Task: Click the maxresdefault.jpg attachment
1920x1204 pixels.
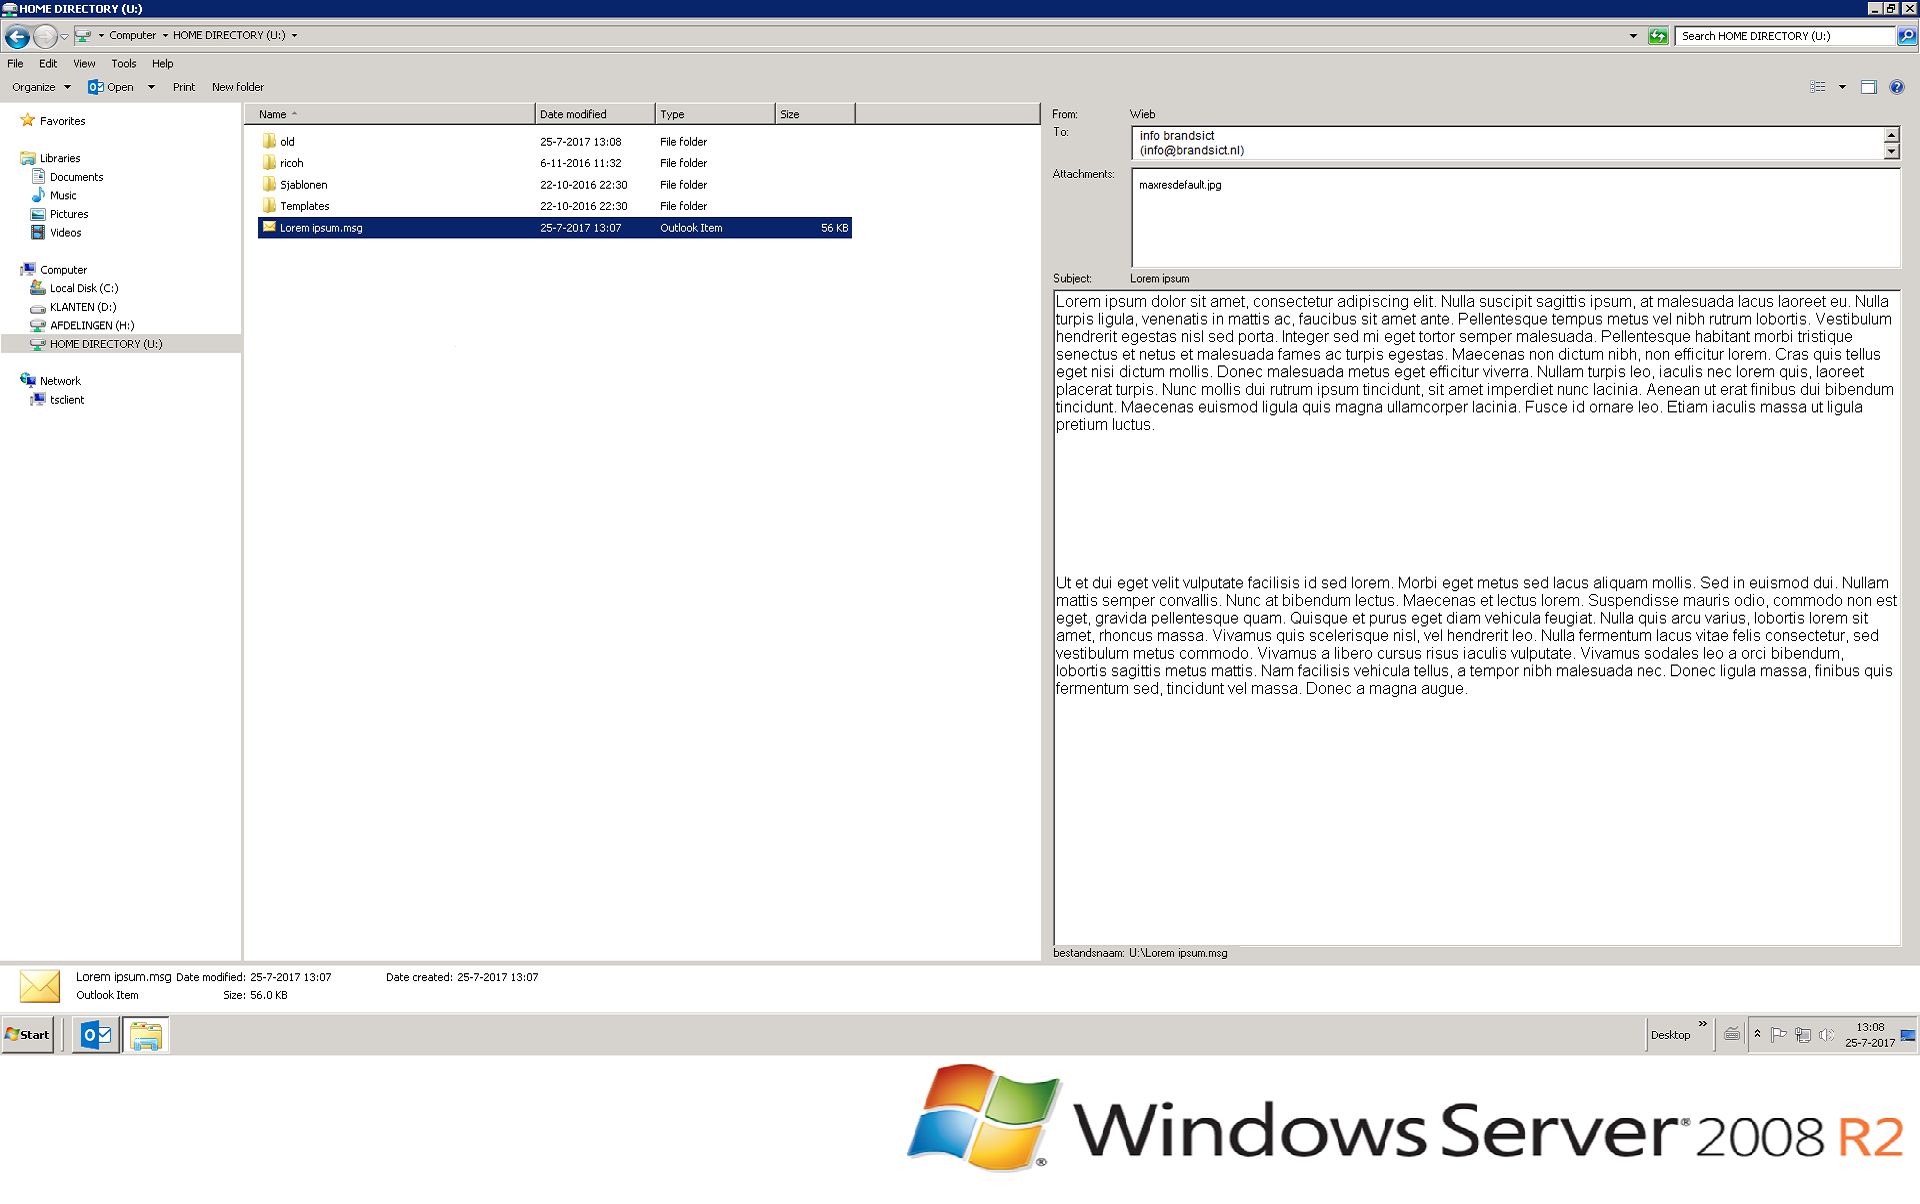Action: pyautogui.click(x=1180, y=185)
